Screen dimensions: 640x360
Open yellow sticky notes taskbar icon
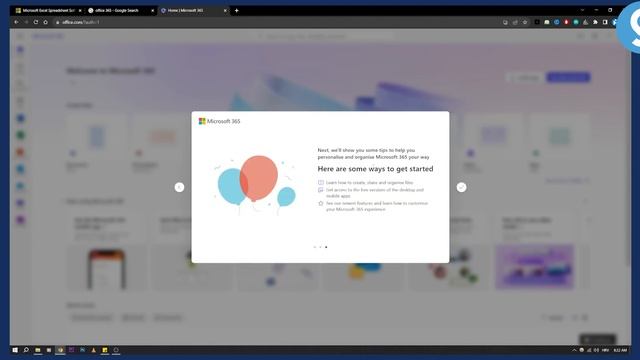coord(105,350)
